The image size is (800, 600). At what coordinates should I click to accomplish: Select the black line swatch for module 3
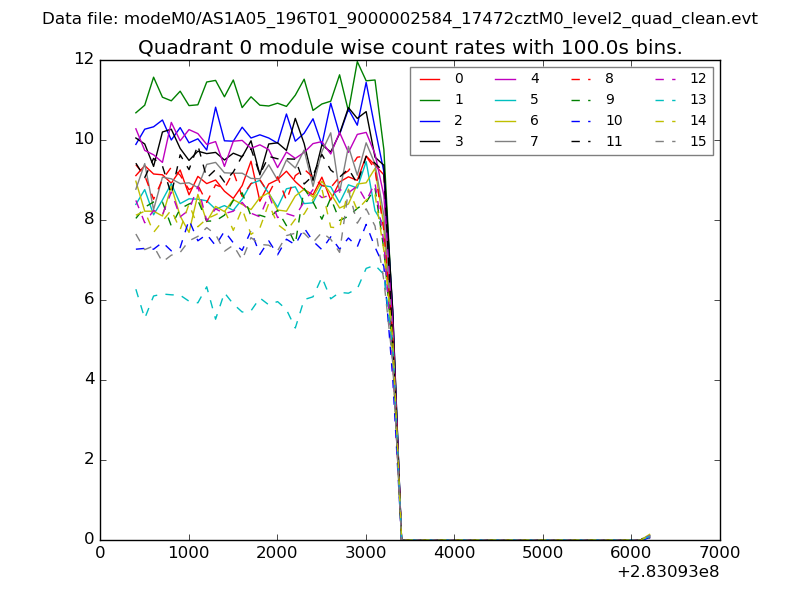coord(430,141)
